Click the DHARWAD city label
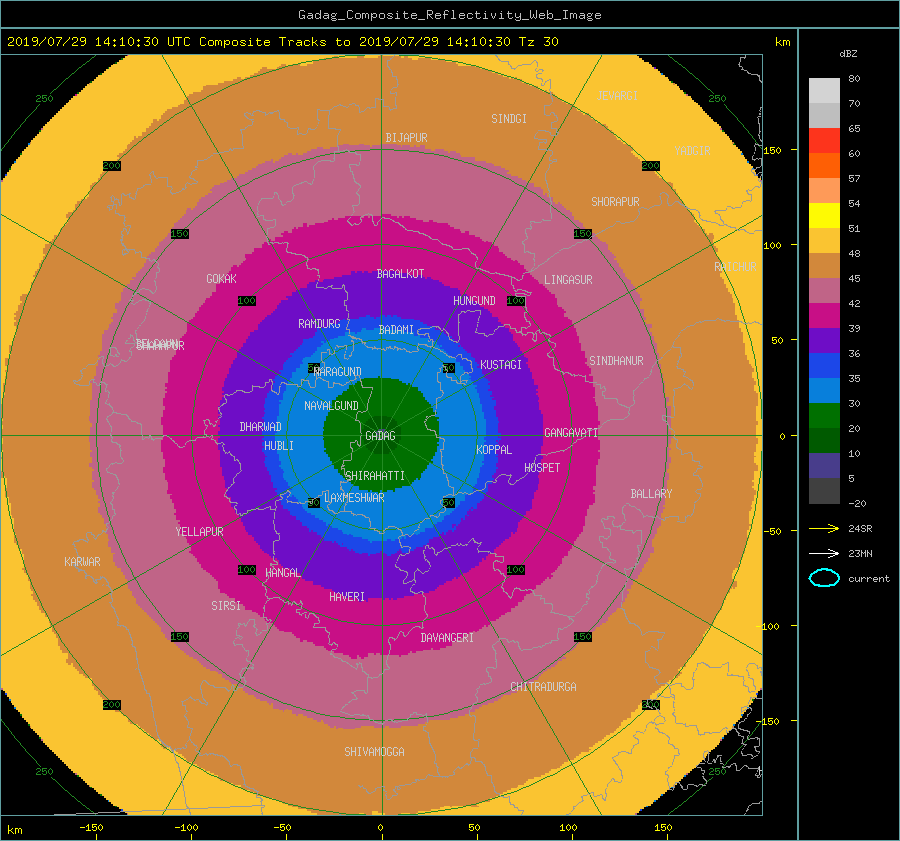Image resolution: width=900 pixels, height=841 pixels. click(260, 427)
